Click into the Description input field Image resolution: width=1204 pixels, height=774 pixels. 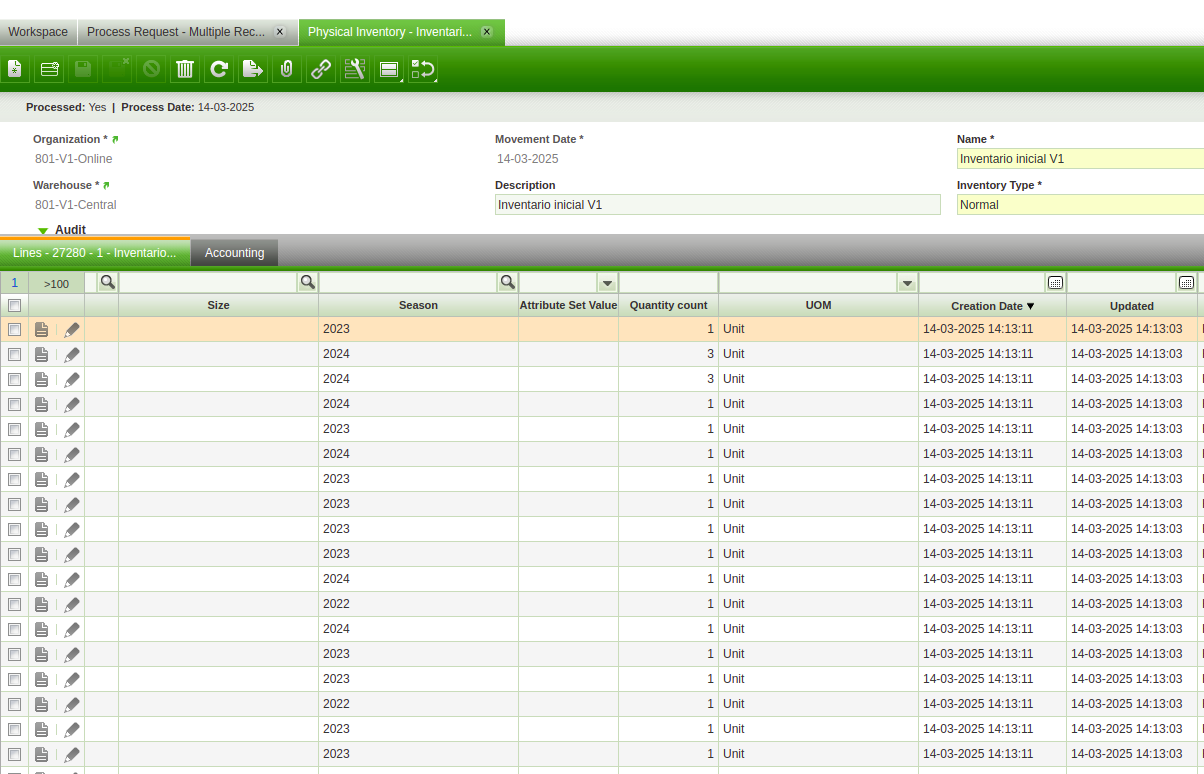point(717,205)
